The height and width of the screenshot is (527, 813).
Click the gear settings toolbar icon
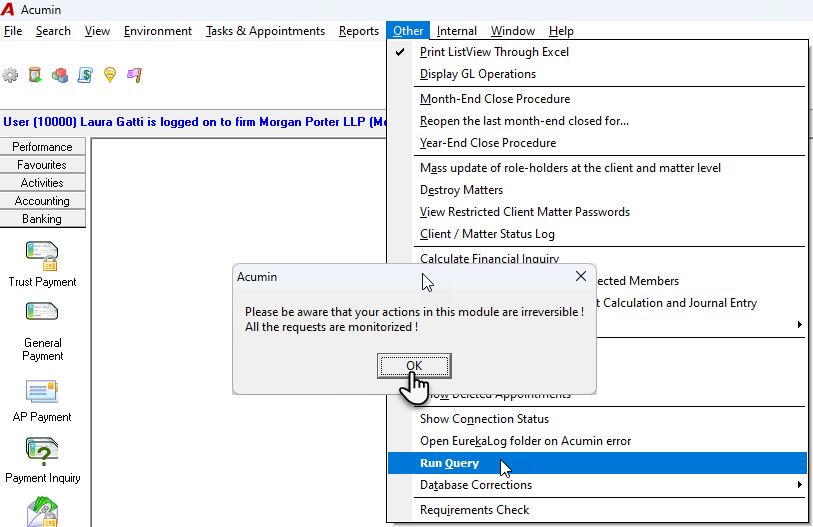click(10, 75)
